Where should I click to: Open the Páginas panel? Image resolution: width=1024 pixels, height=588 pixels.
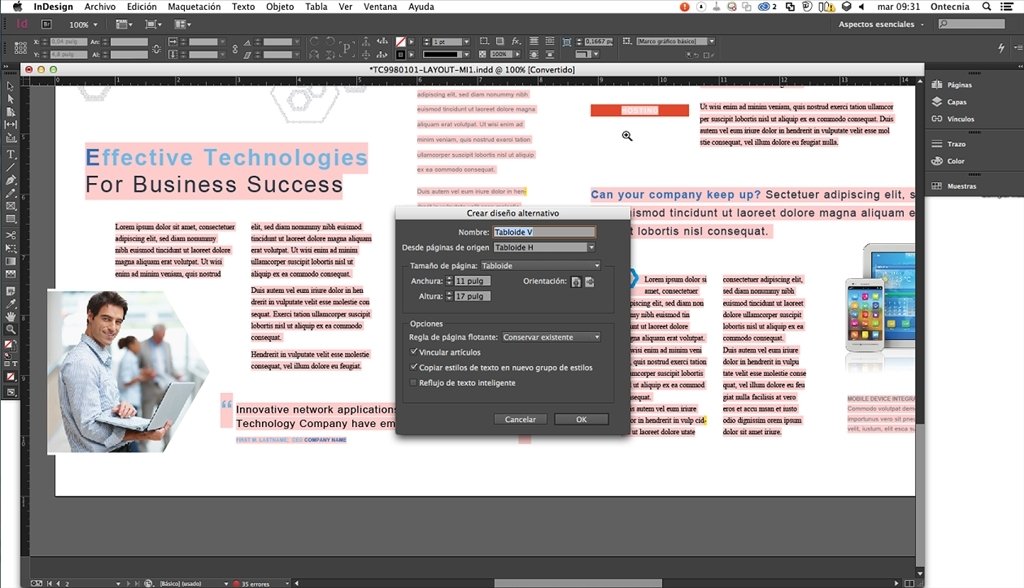[953, 85]
